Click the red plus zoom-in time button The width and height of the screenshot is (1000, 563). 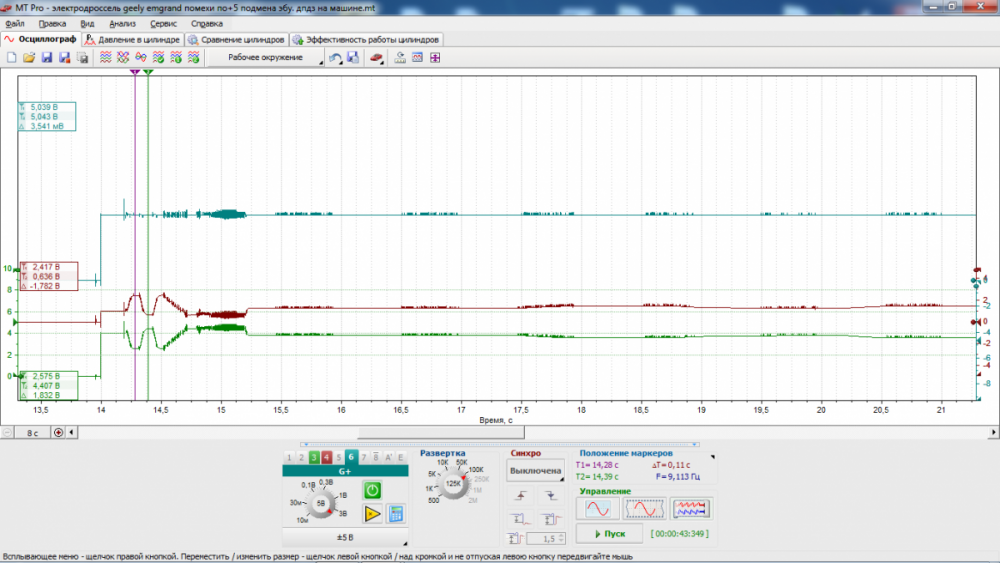pyautogui.click(x=58, y=433)
